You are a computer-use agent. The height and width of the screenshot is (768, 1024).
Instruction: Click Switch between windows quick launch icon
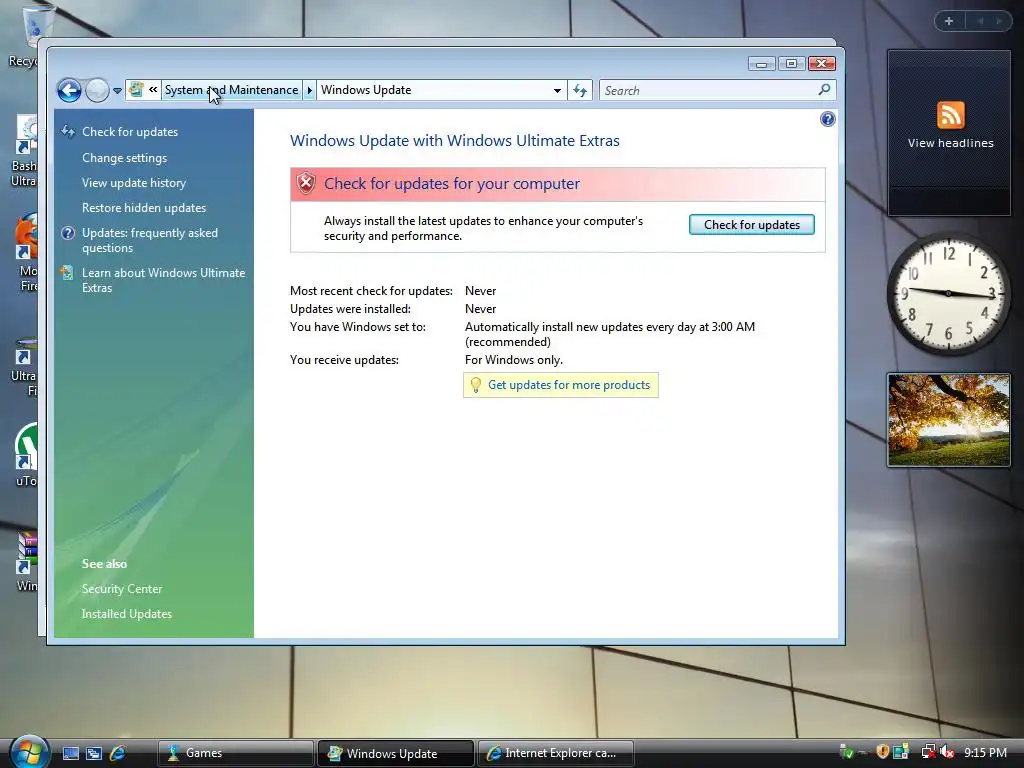(x=94, y=754)
